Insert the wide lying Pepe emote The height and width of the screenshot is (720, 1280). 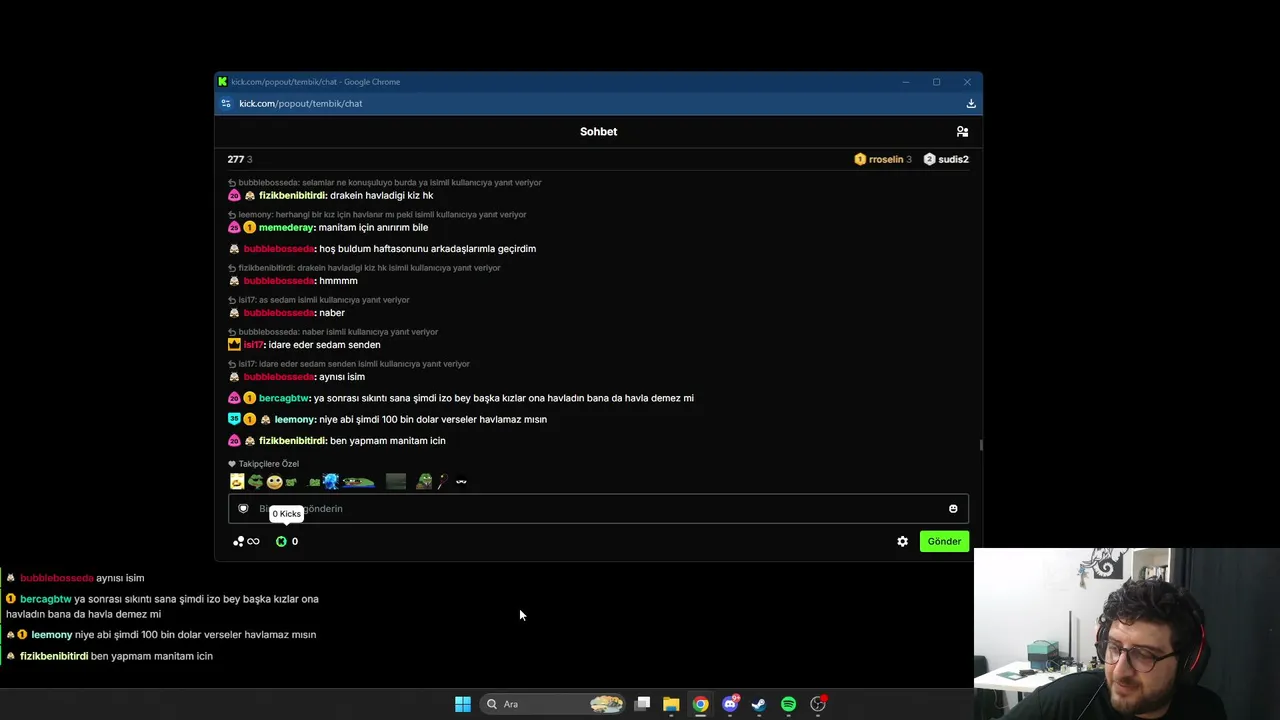[358, 482]
